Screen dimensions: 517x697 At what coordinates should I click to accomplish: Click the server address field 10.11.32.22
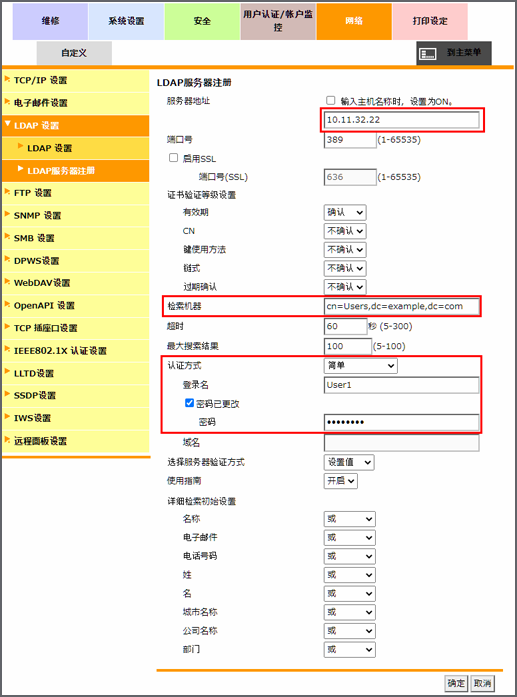[402, 120]
